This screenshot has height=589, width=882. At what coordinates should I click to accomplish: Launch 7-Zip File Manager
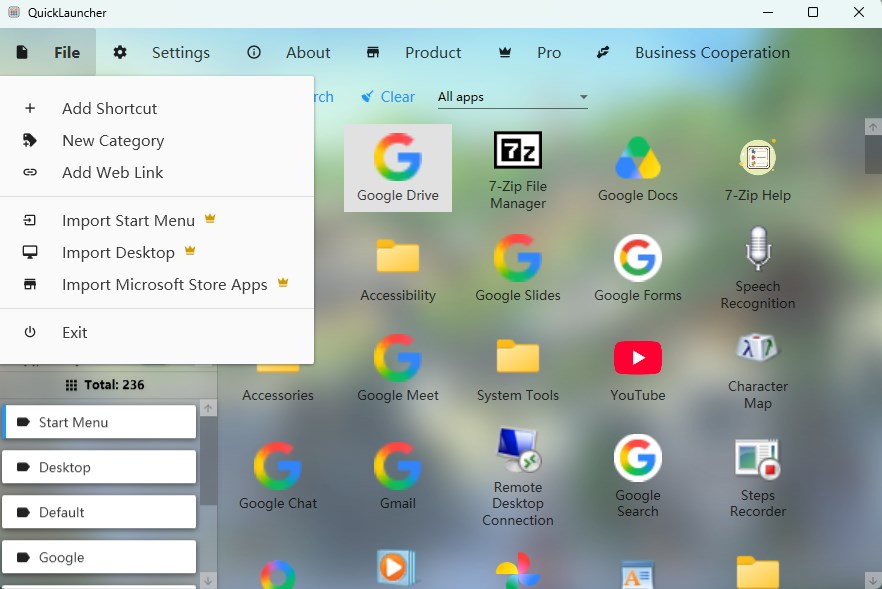518,168
